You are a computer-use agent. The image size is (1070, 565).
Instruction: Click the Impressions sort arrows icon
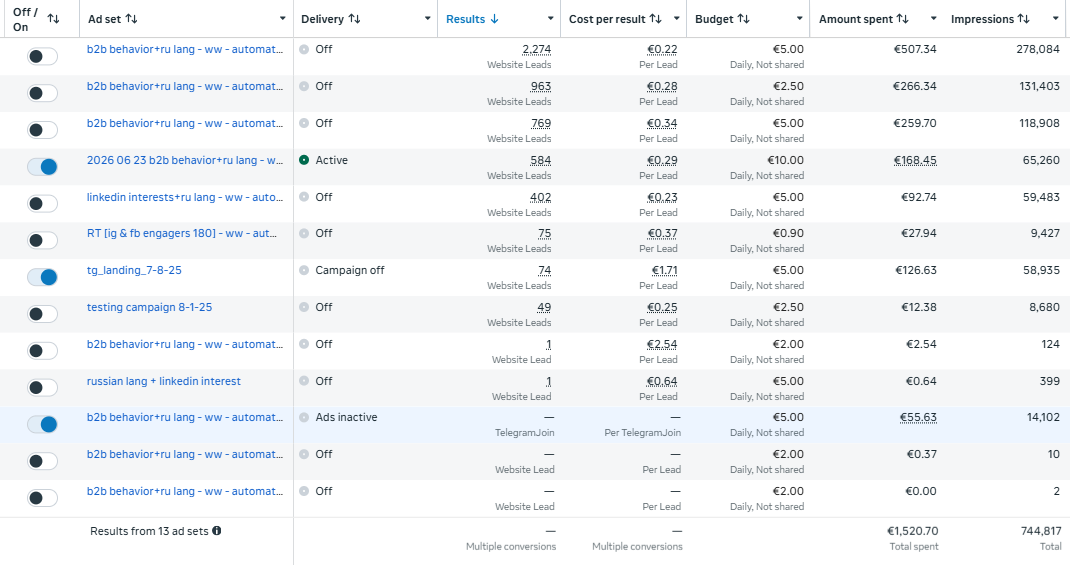[1024, 19]
